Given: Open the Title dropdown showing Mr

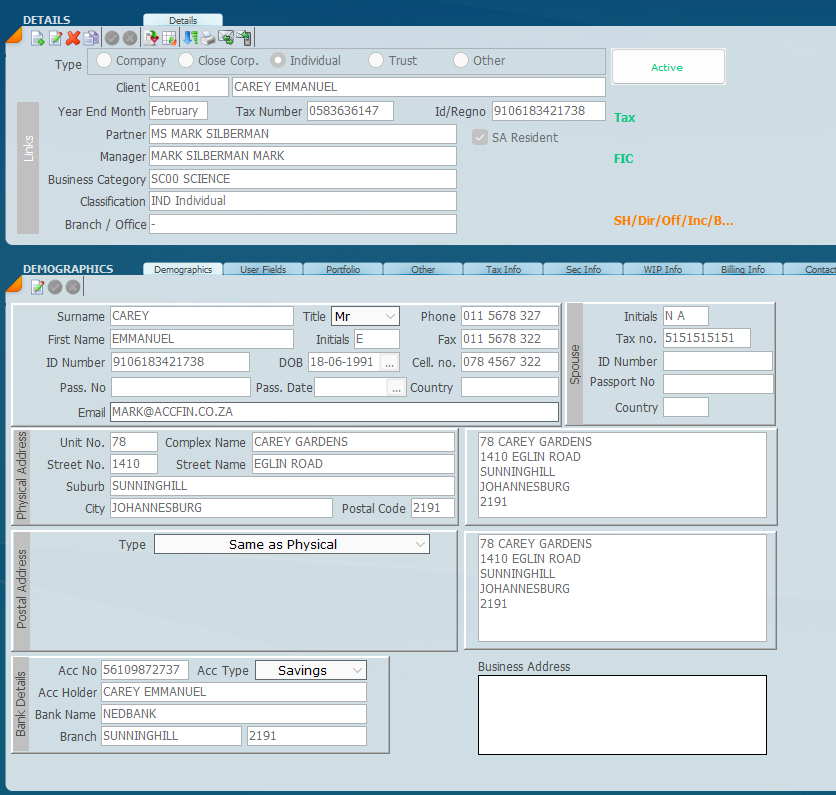Looking at the screenshot, I should click(x=365, y=316).
